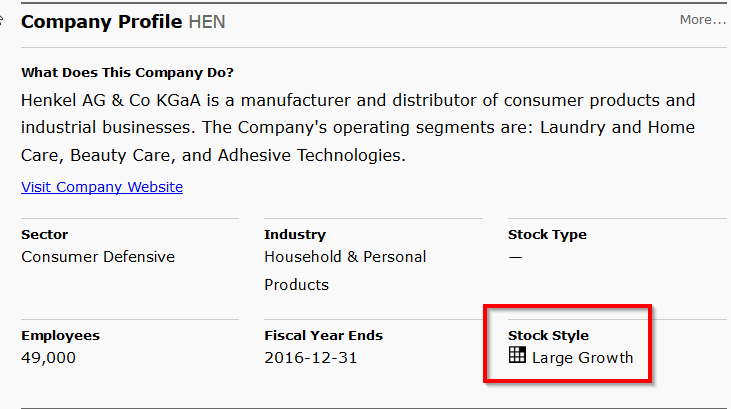The width and height of the screenshot is (731, 409).
Task: Select the 2016-12-31 fiscal year date
Action: click(x=310, y=358)
